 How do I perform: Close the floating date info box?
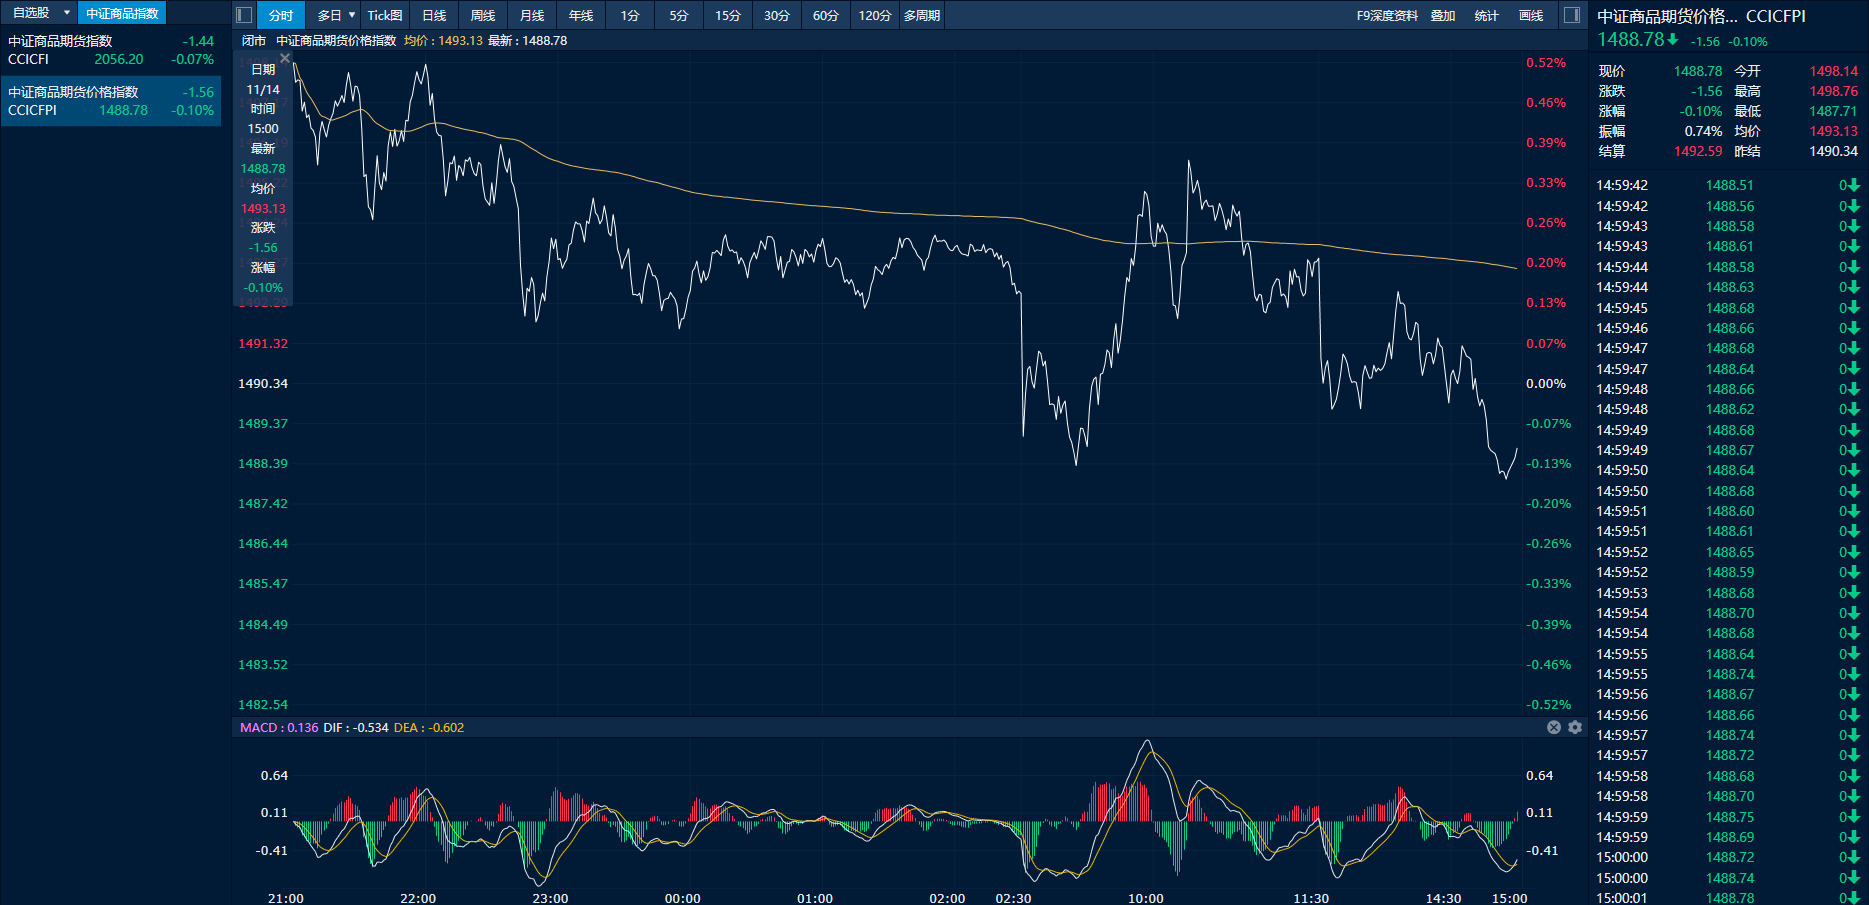285,59
